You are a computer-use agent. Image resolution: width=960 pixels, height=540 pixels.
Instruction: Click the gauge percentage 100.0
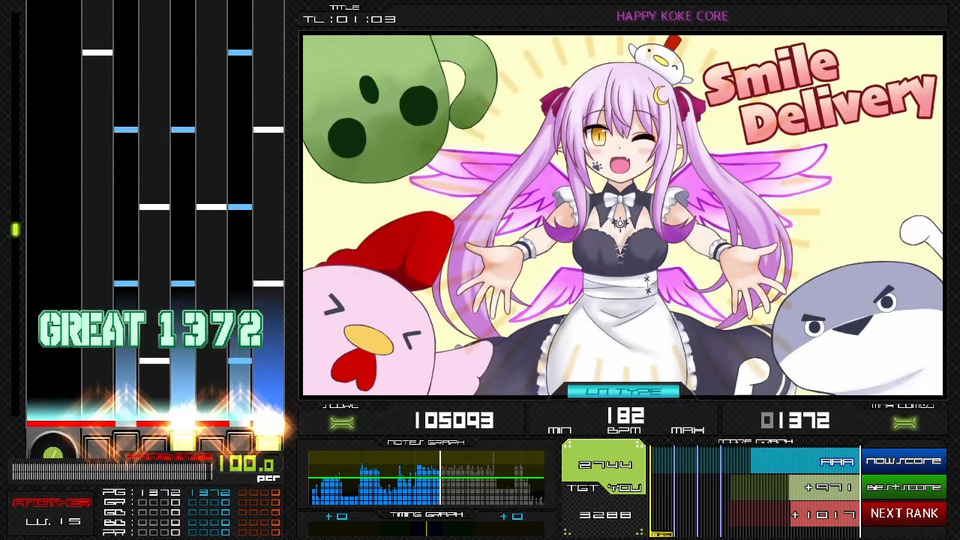pos(246,463)
